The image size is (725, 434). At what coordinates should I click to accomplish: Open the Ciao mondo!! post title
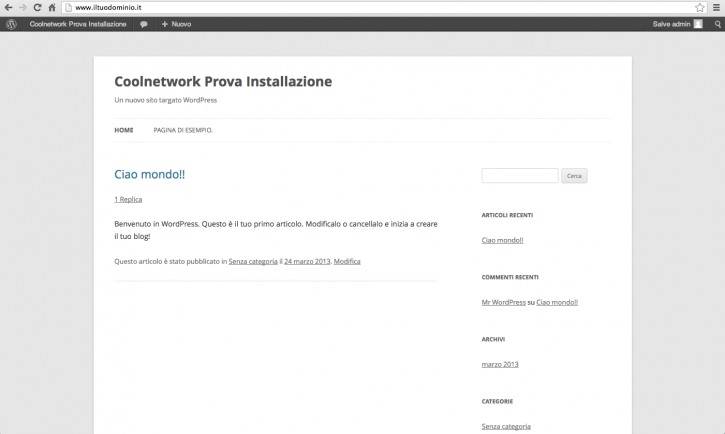click(x=149, y=174)
